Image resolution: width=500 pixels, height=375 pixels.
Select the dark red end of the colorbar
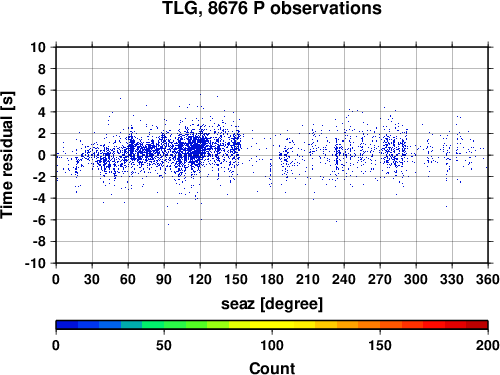coord(477,325)
